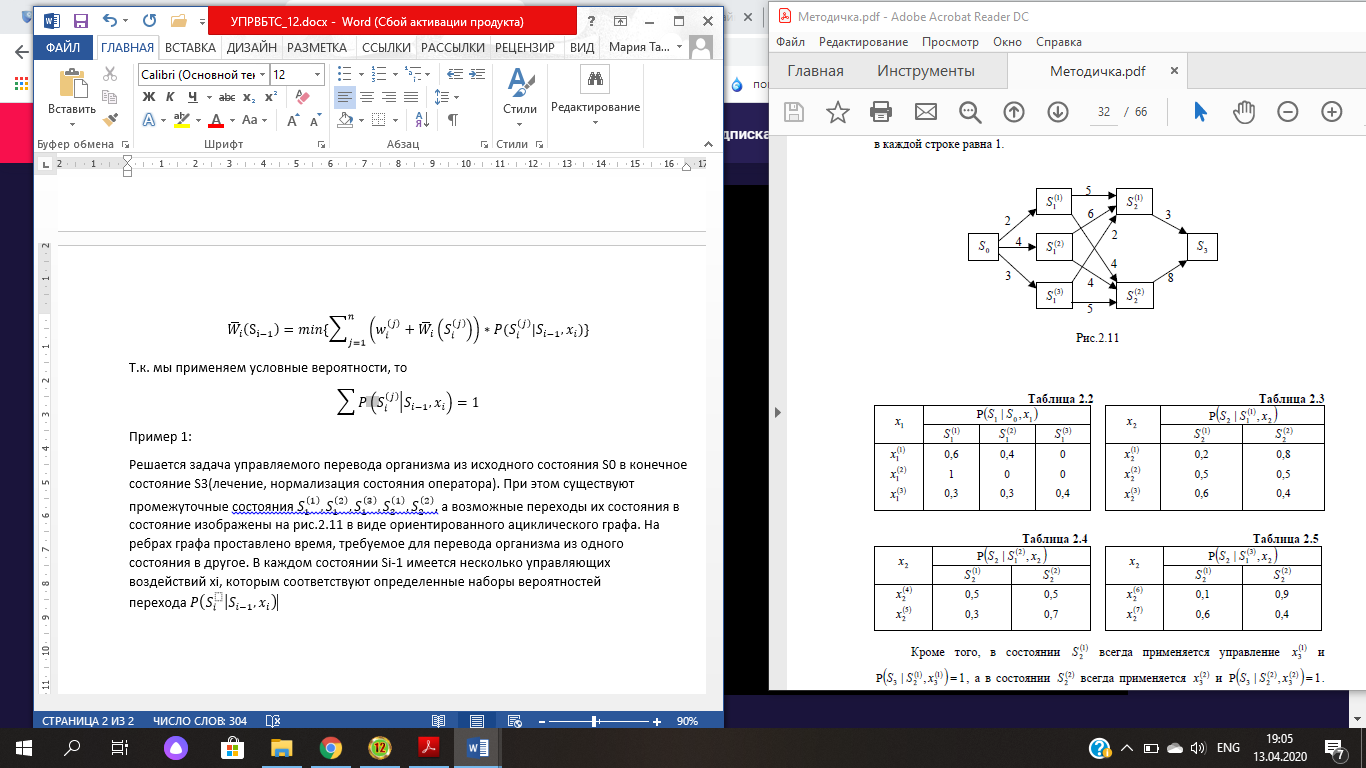Zoom in on the PDF with the plus icon
The height and width of the screenshot is (768, 1366).
(x=1331, y=112)
